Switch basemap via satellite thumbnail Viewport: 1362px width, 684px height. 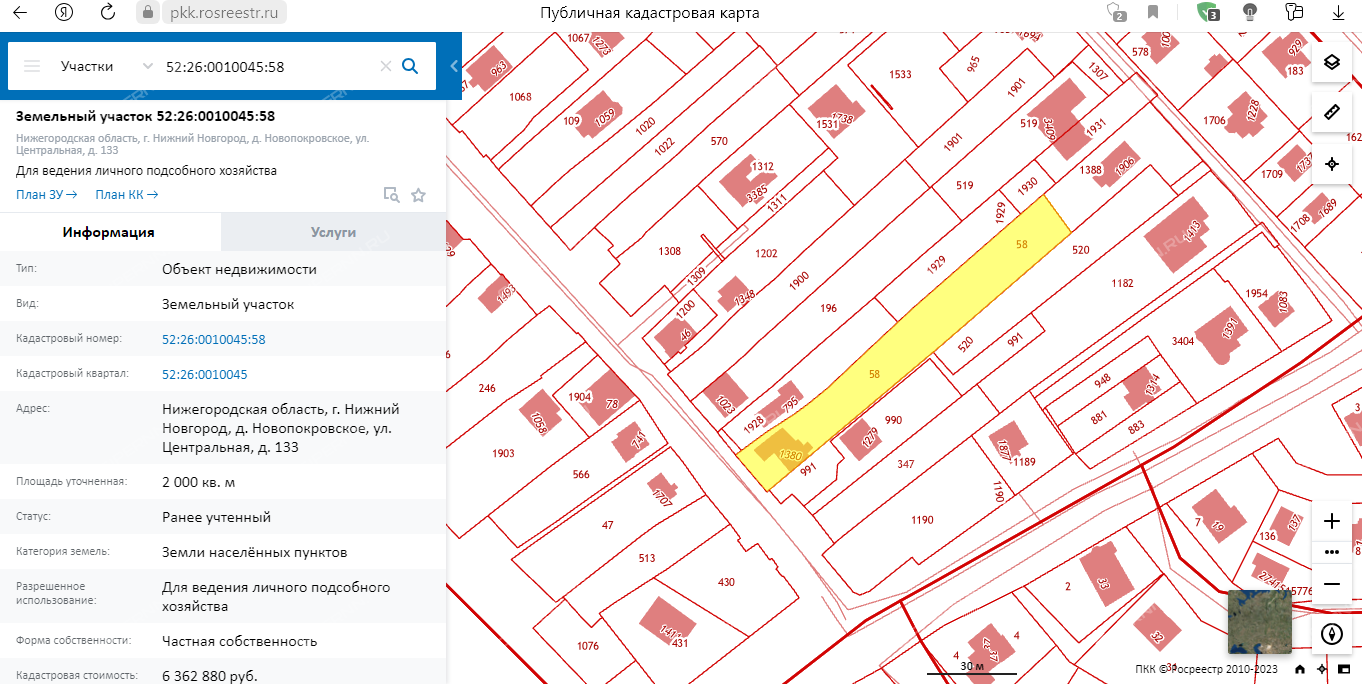[x=1259, y=621]
